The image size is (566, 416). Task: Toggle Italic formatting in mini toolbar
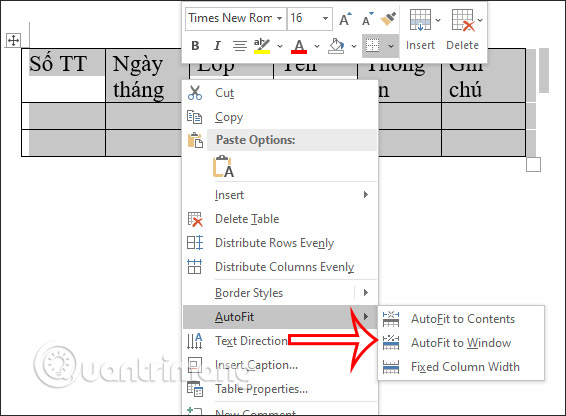coord(217,46)
